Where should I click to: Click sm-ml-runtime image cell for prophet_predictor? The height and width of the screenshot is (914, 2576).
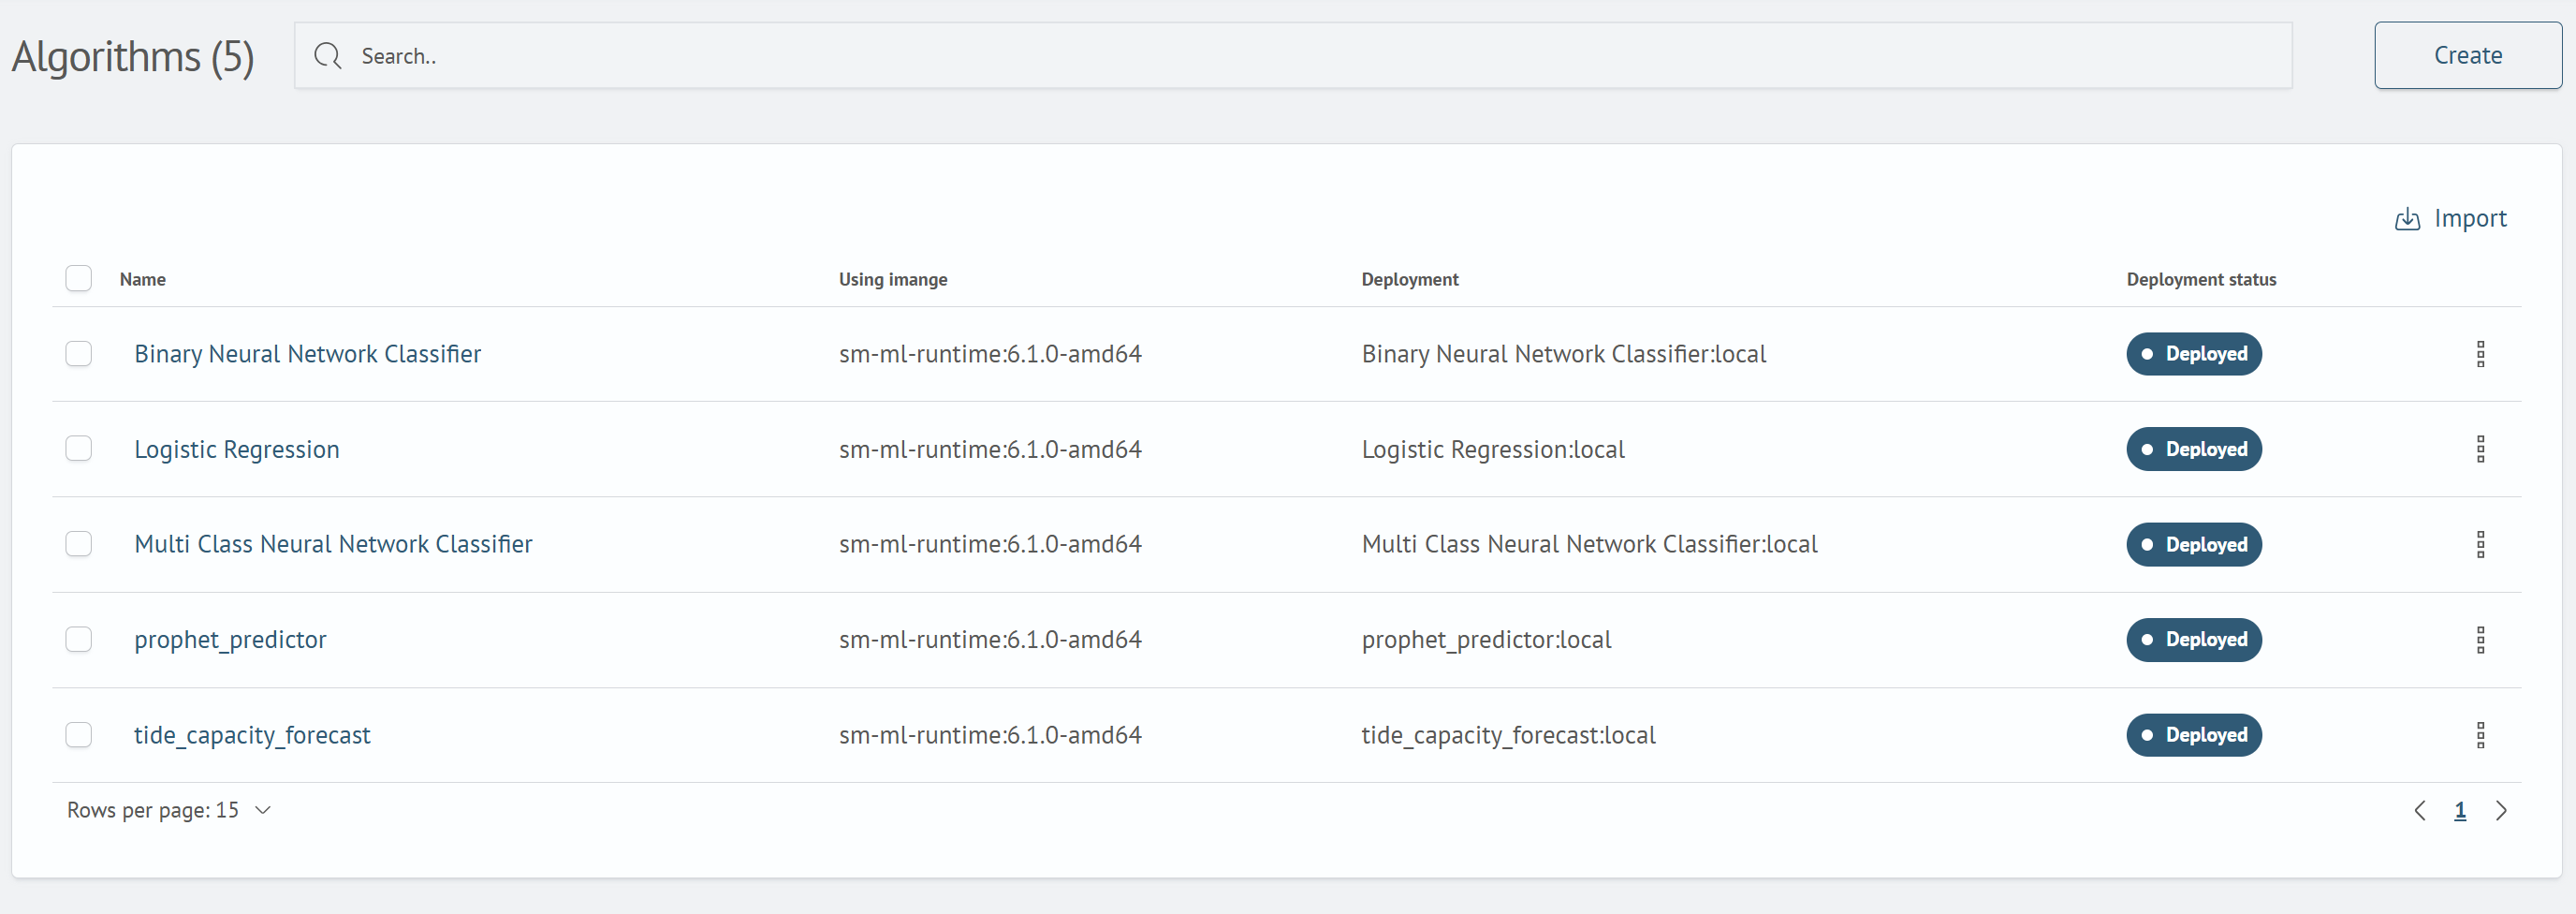click(990, 640)
